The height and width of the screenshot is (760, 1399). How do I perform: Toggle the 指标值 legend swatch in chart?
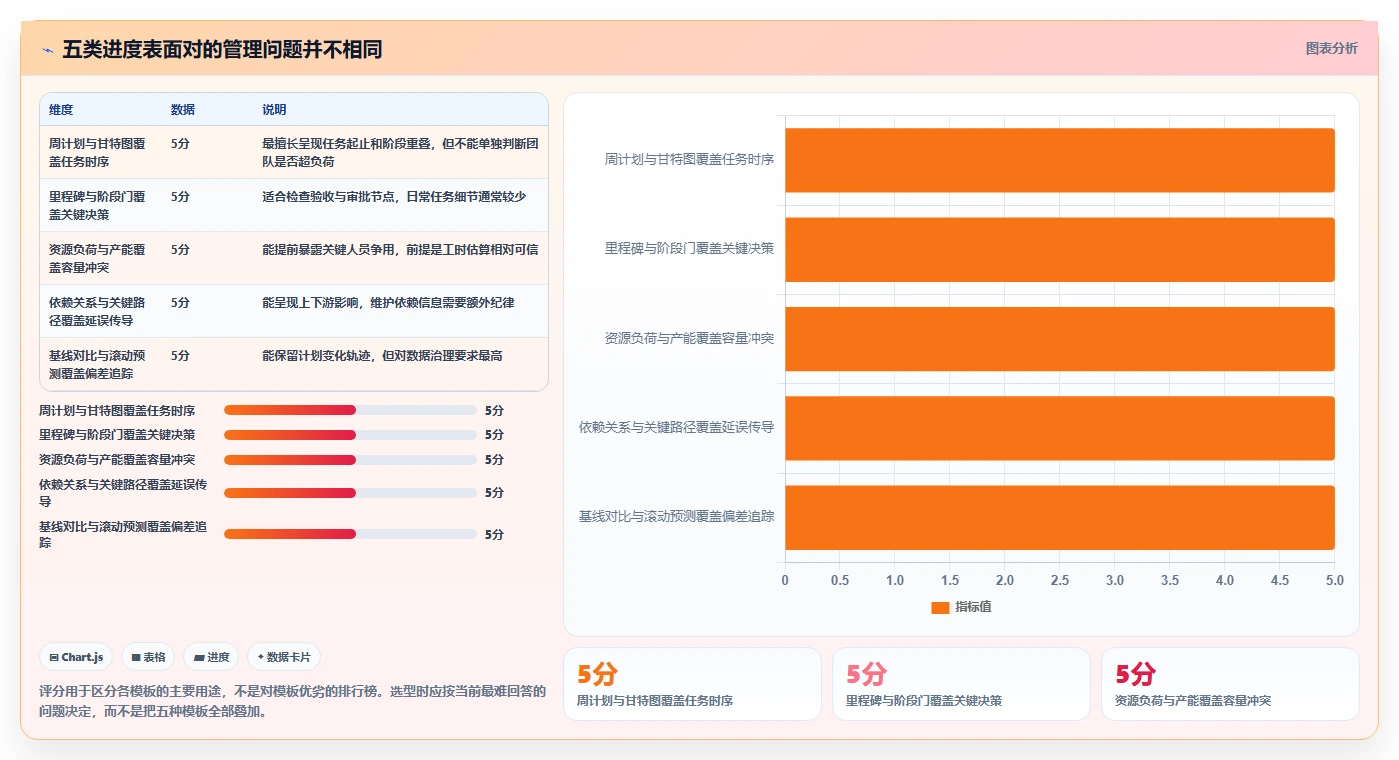click(x=940, y=607)
